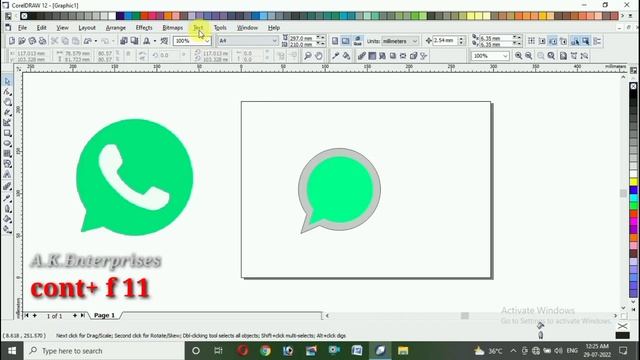Click the Print toolbar icon
640x360 pixels.
click(x=42, y=41)
